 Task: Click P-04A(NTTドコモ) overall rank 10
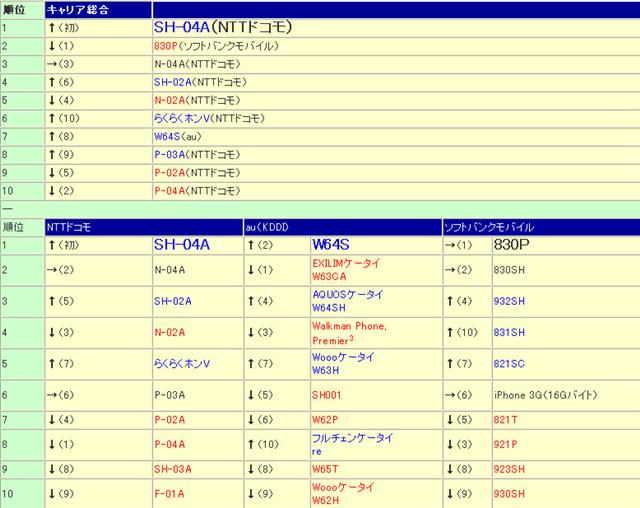coord(197,191)
